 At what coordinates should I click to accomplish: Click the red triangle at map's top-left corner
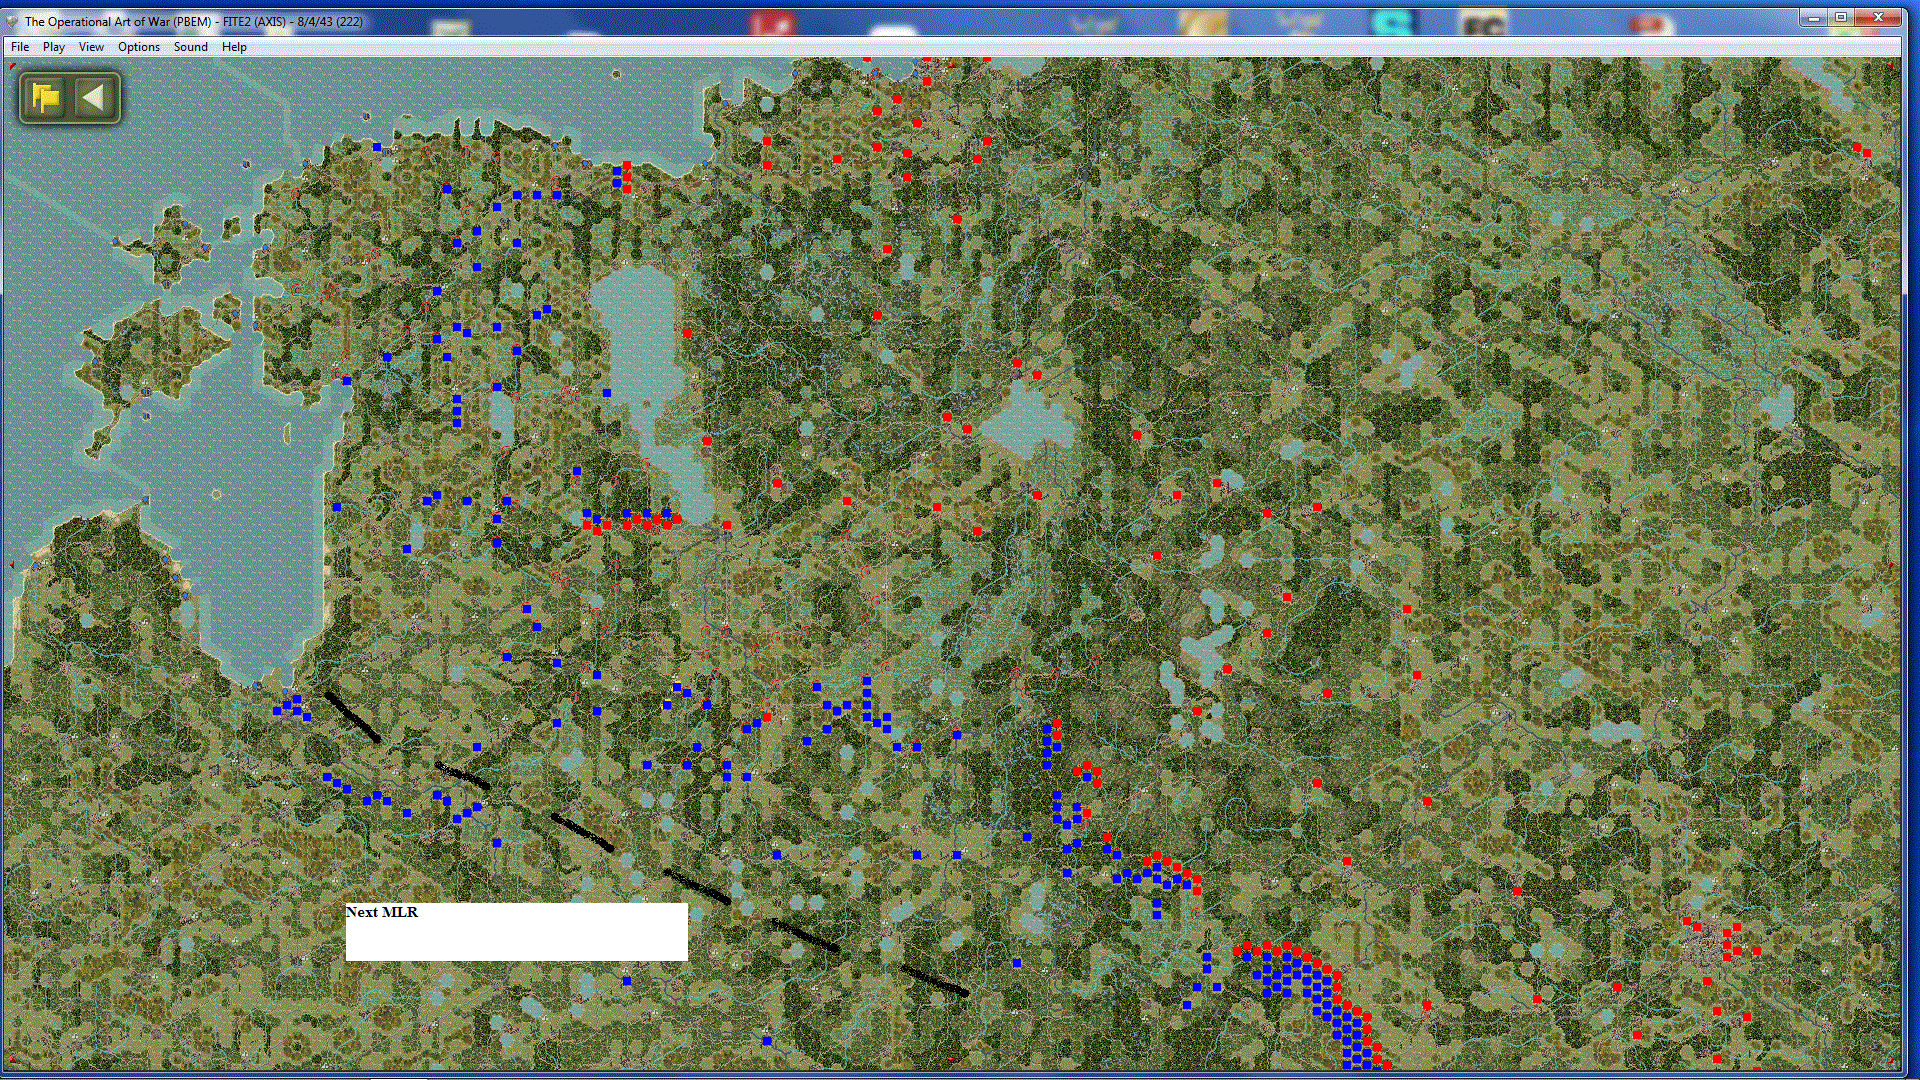pyautogui.click(x=12, y=66)
